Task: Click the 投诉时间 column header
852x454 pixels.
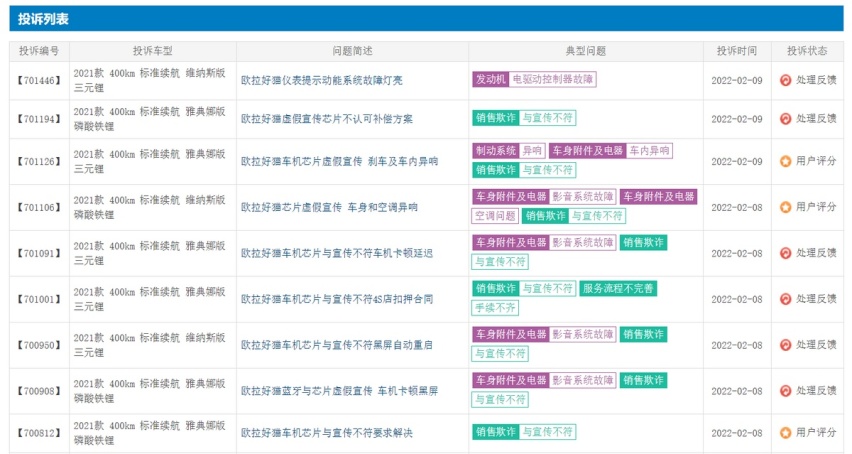Action: click(737, 51)
